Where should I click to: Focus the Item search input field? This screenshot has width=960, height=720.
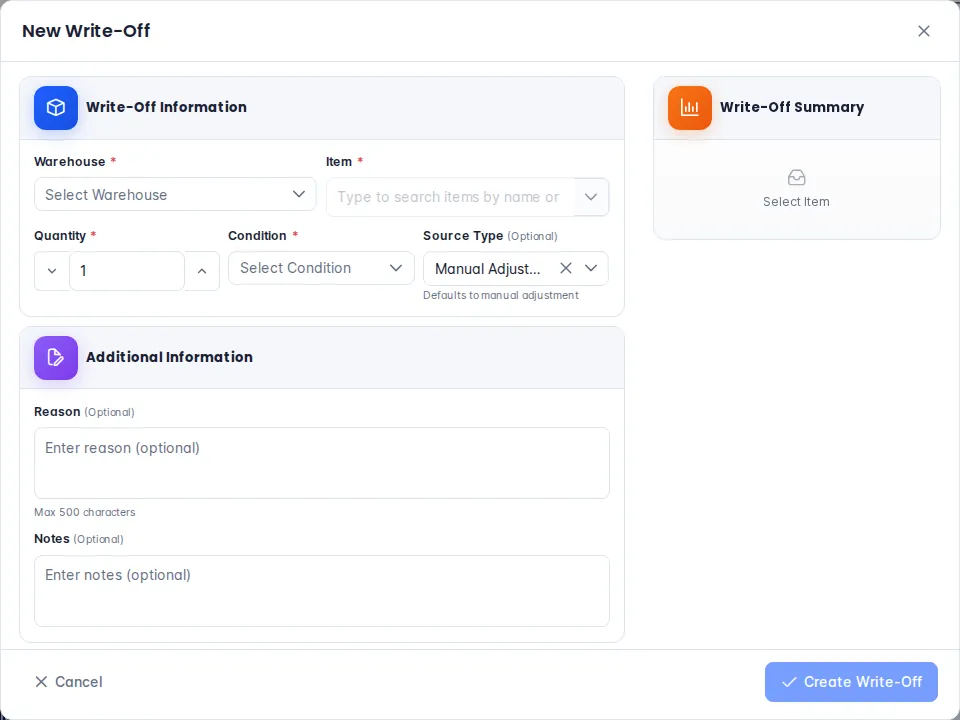coord(451,197)
